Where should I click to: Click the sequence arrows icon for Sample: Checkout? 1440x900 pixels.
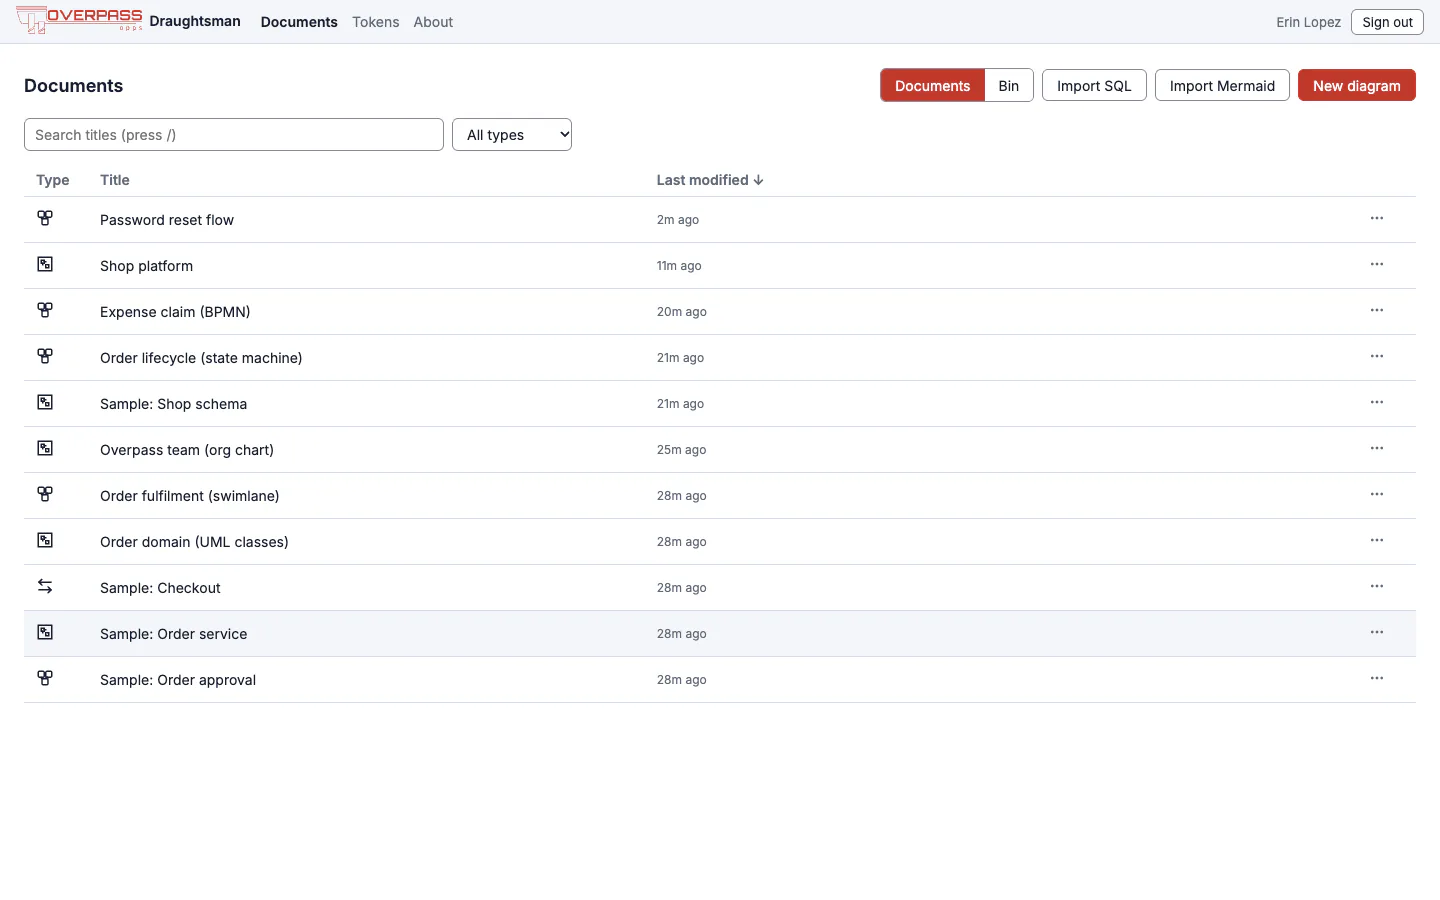point(45,586)
